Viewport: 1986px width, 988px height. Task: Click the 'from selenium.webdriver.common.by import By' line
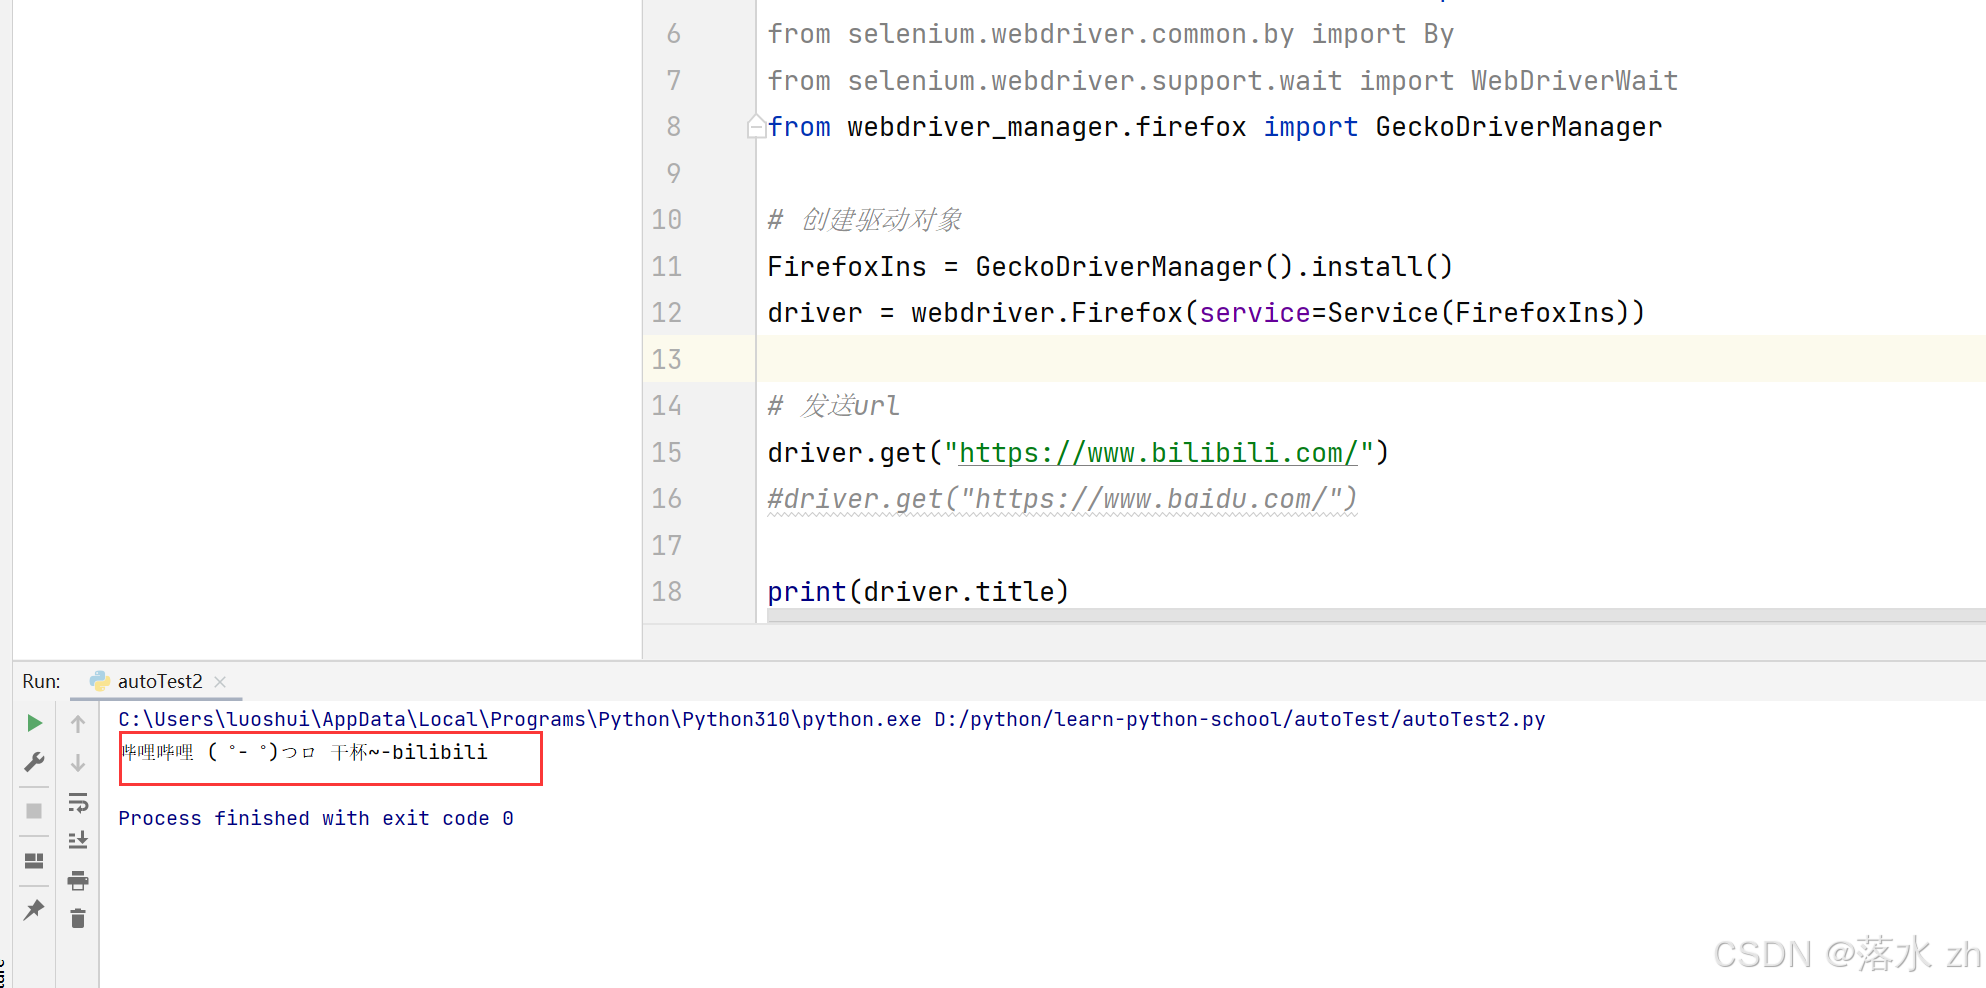coord(1110,34)
